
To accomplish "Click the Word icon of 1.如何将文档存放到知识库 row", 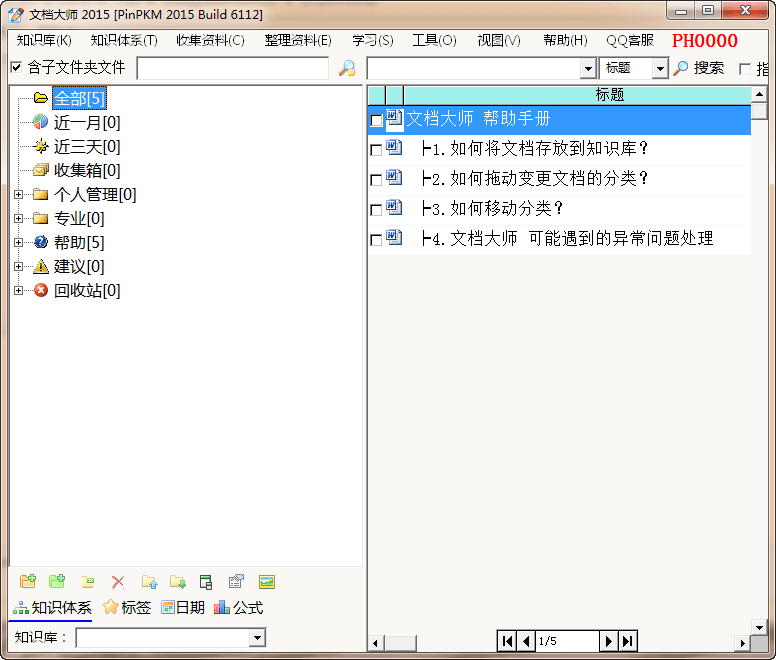I will 394,147.
